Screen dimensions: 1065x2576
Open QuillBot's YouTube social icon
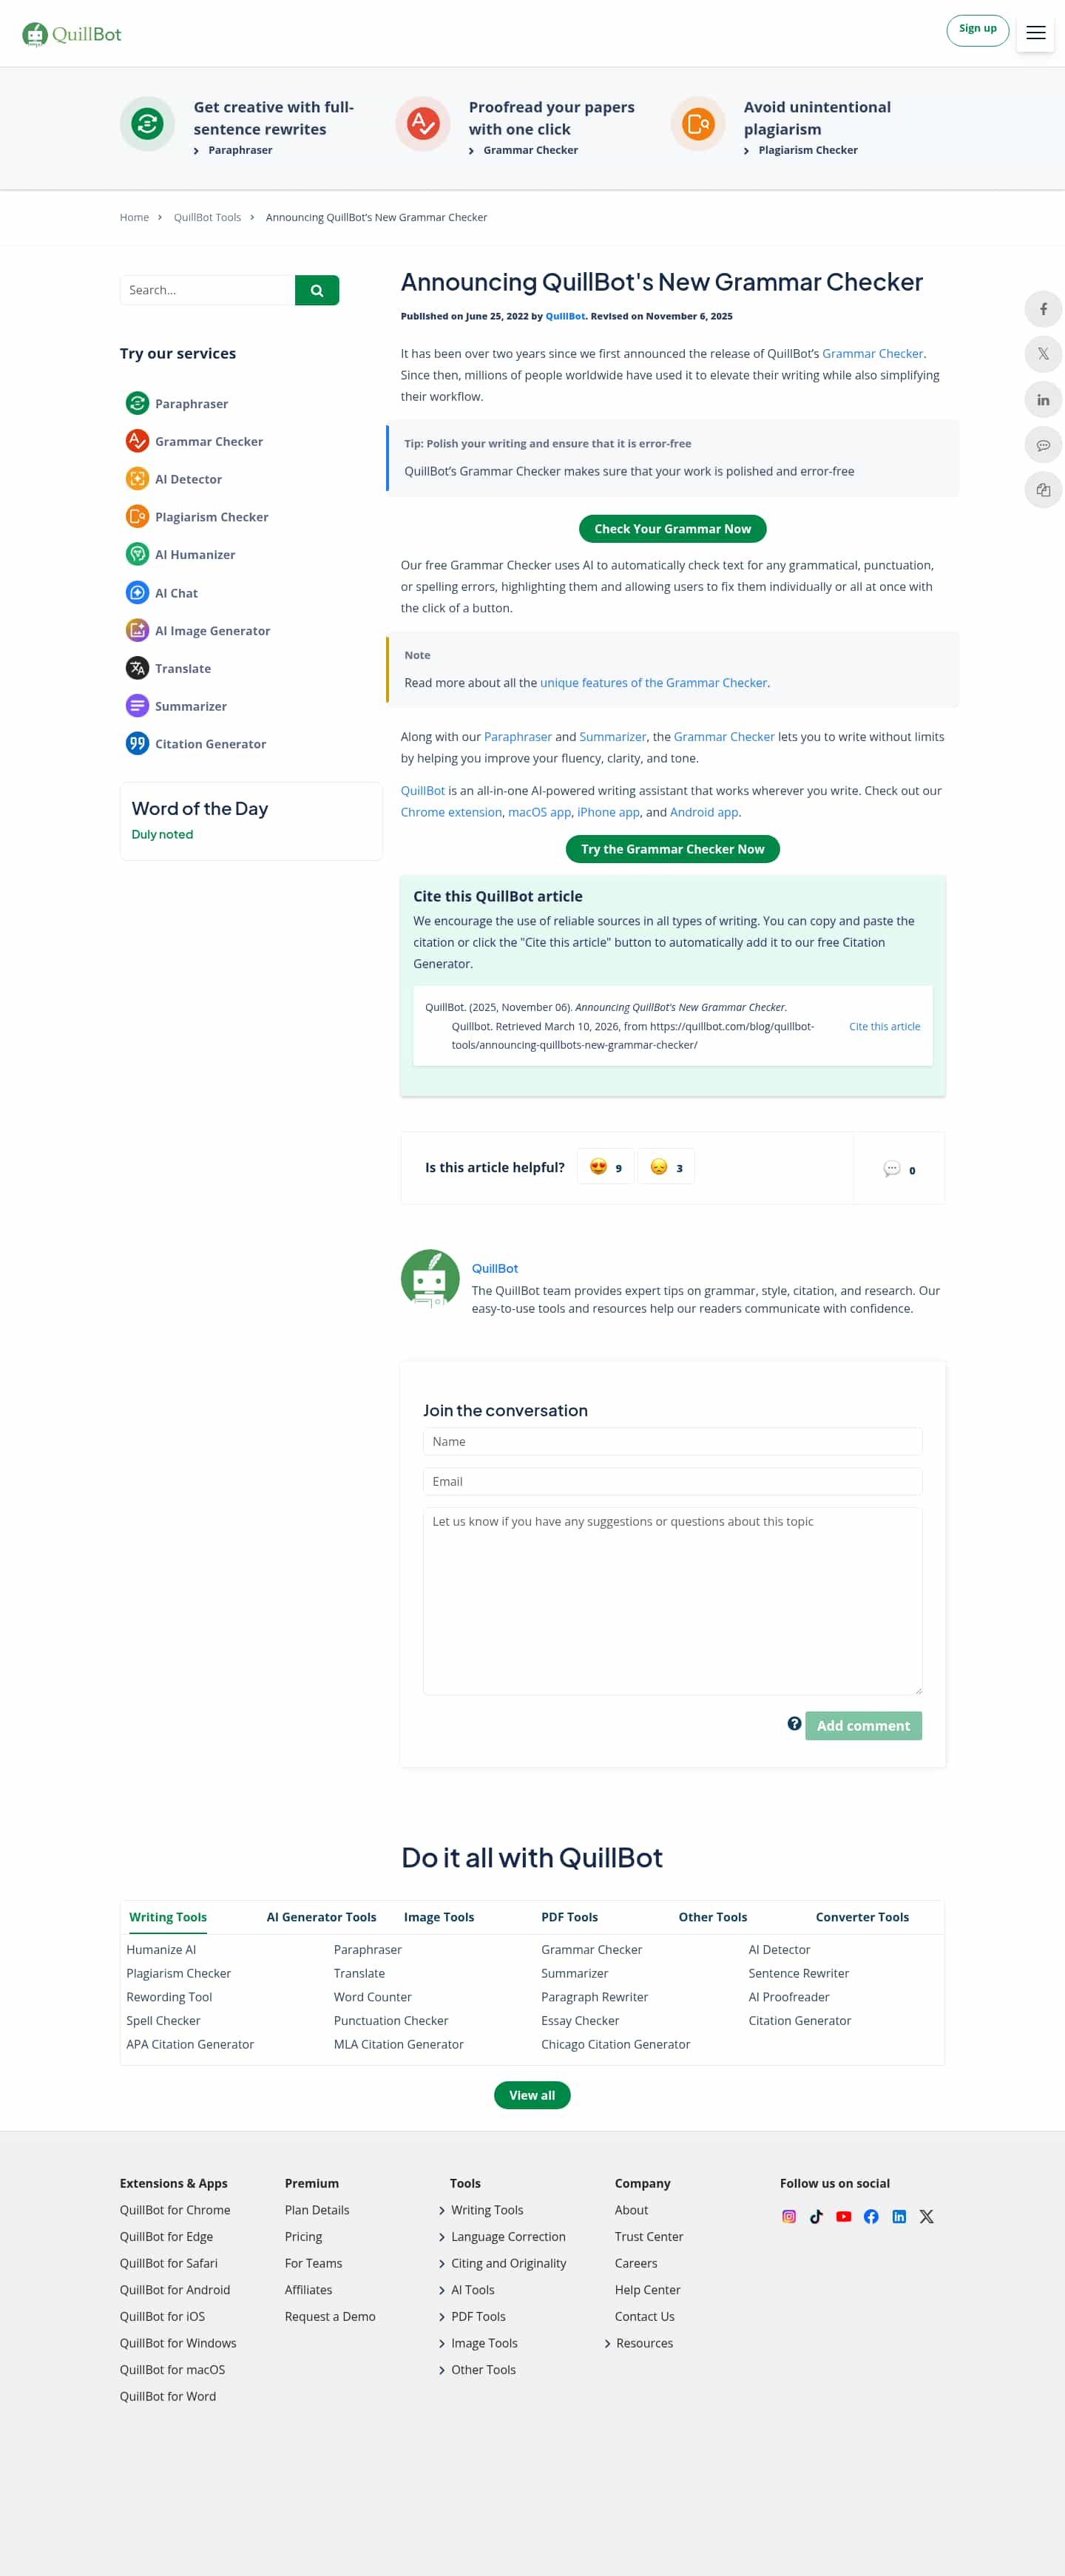[x=844, y=2217]
